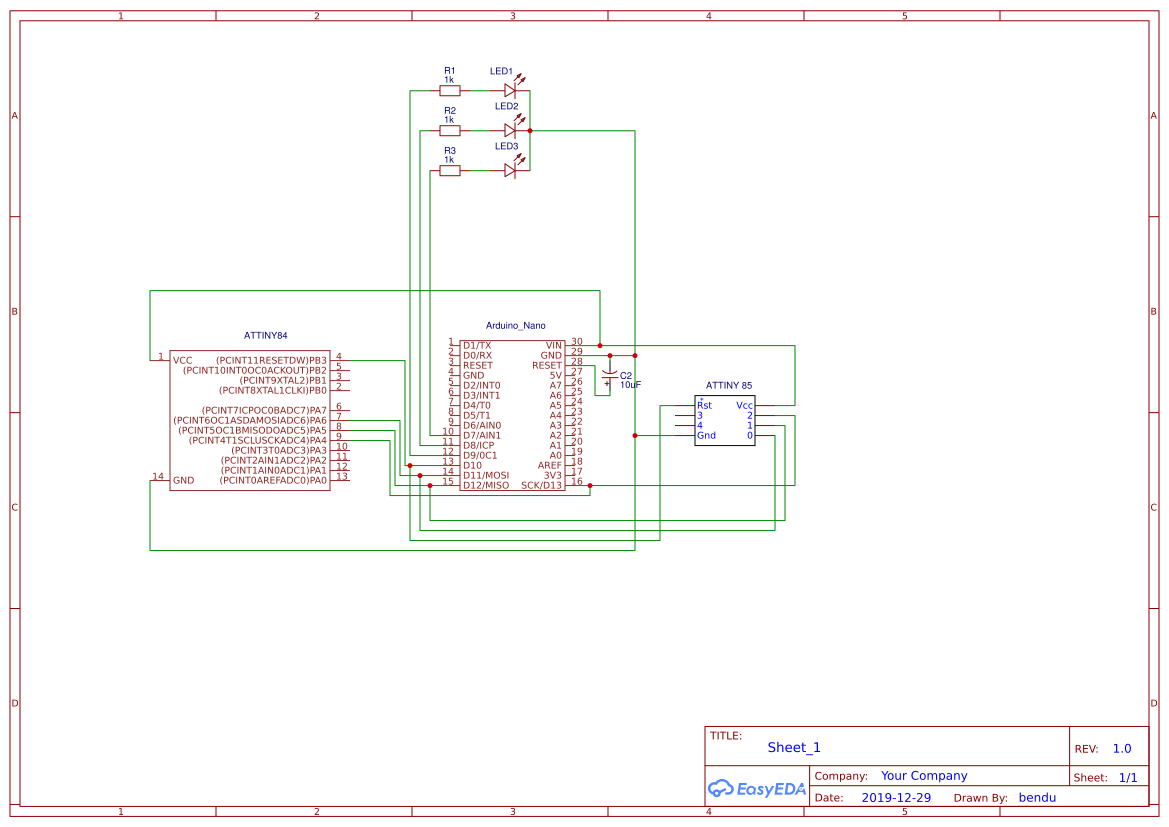Viewport: 1169px width, 827px height.
Task: Select the R1 1k resistor symbol
Action: (450, 91)
